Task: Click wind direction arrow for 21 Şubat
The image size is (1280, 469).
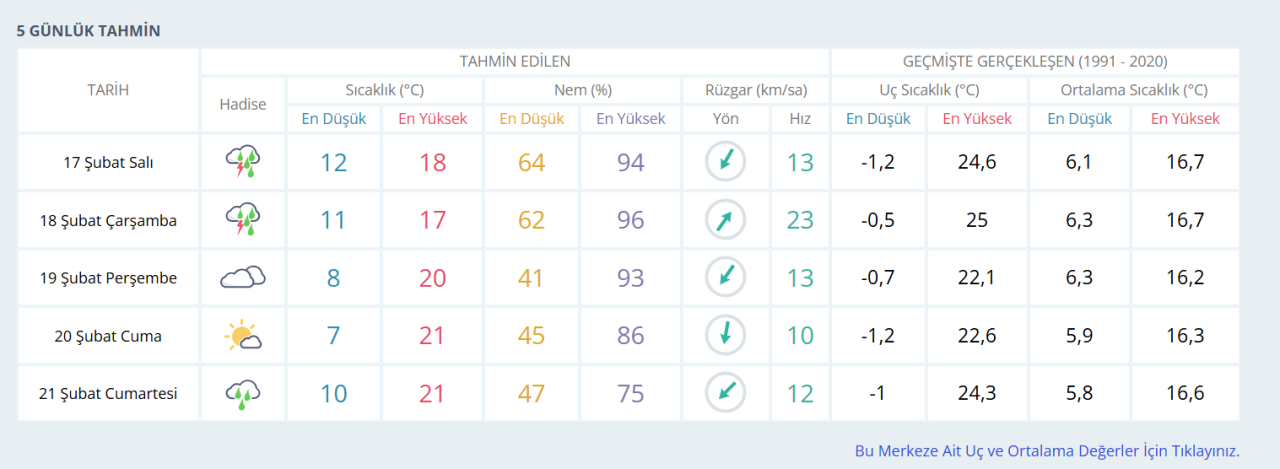Action: 726,394
